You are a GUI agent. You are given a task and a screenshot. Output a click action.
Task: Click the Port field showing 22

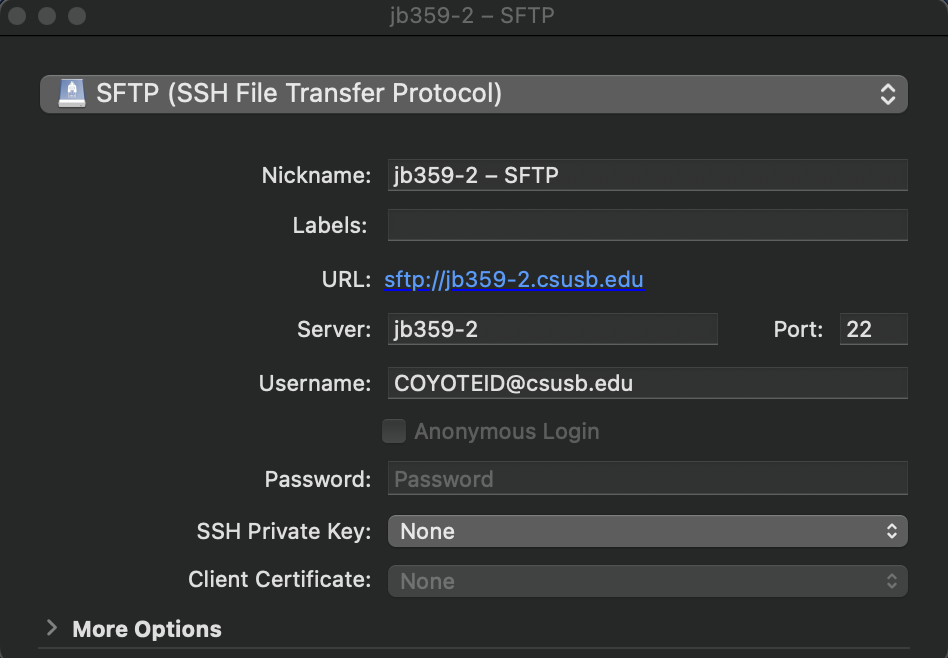pyautogui.click(x=873, y=329)
